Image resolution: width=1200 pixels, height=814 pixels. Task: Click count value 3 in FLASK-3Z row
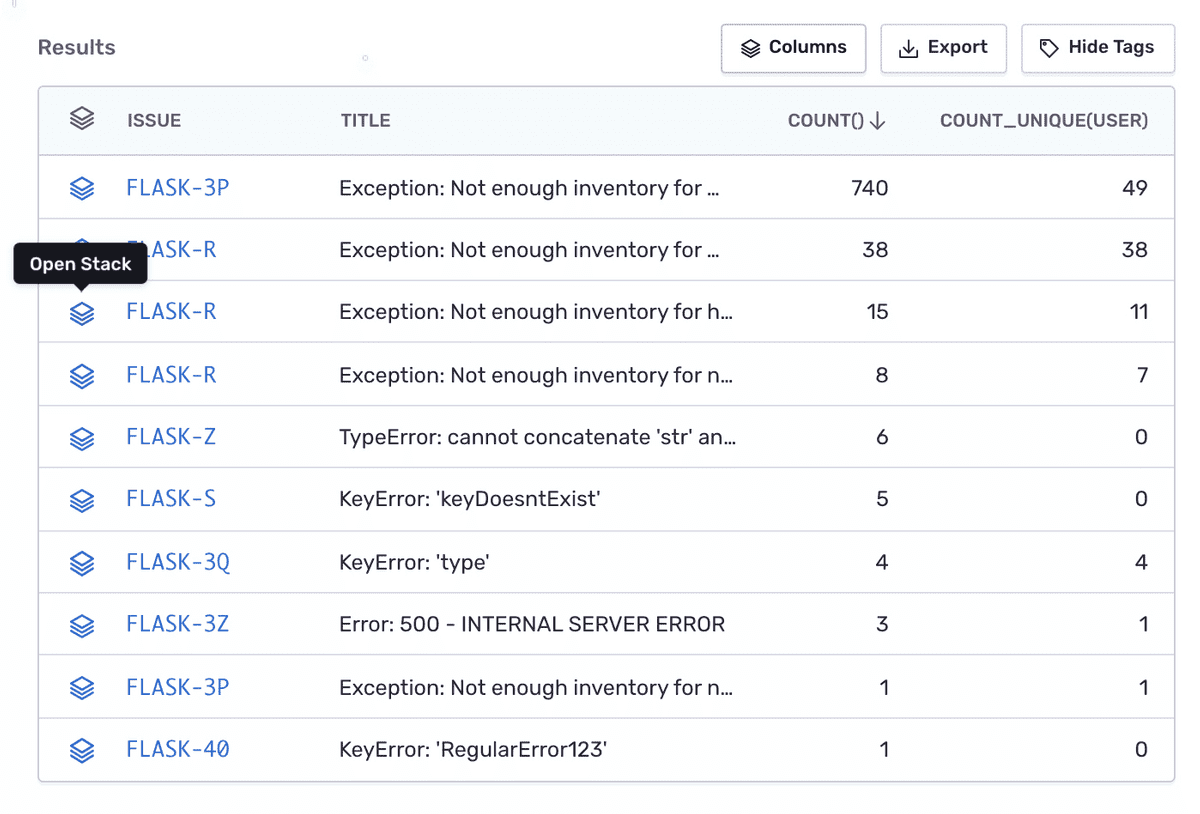882,624
